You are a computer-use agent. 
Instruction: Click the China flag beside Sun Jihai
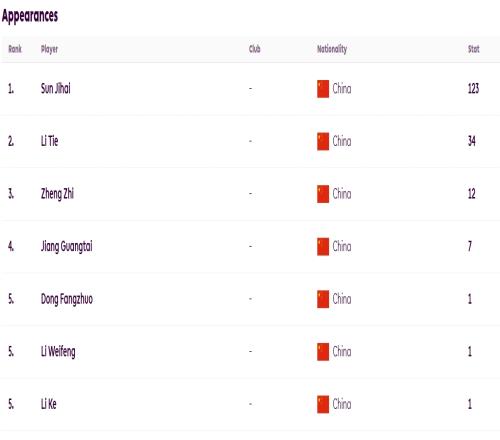[x=323, y=89]
